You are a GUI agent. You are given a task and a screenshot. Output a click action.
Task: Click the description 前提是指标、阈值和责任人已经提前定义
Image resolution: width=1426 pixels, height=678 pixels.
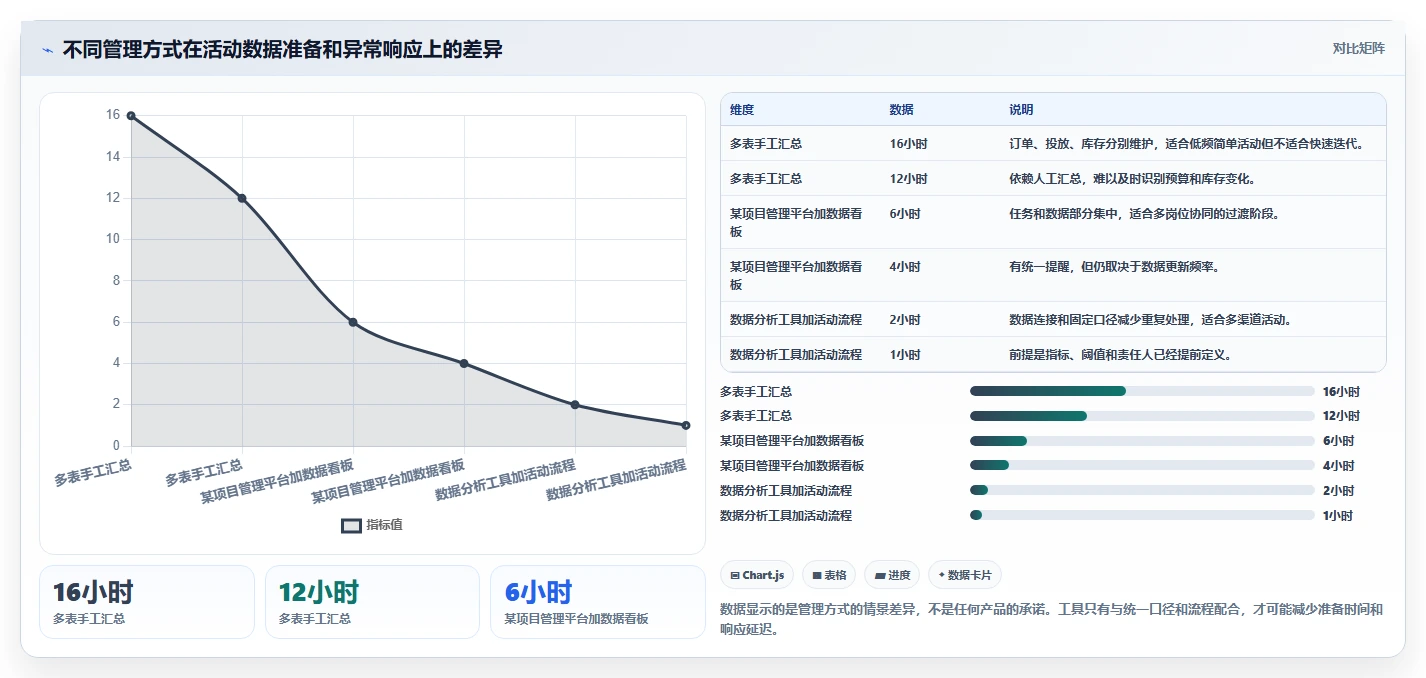click(1120, 355)
